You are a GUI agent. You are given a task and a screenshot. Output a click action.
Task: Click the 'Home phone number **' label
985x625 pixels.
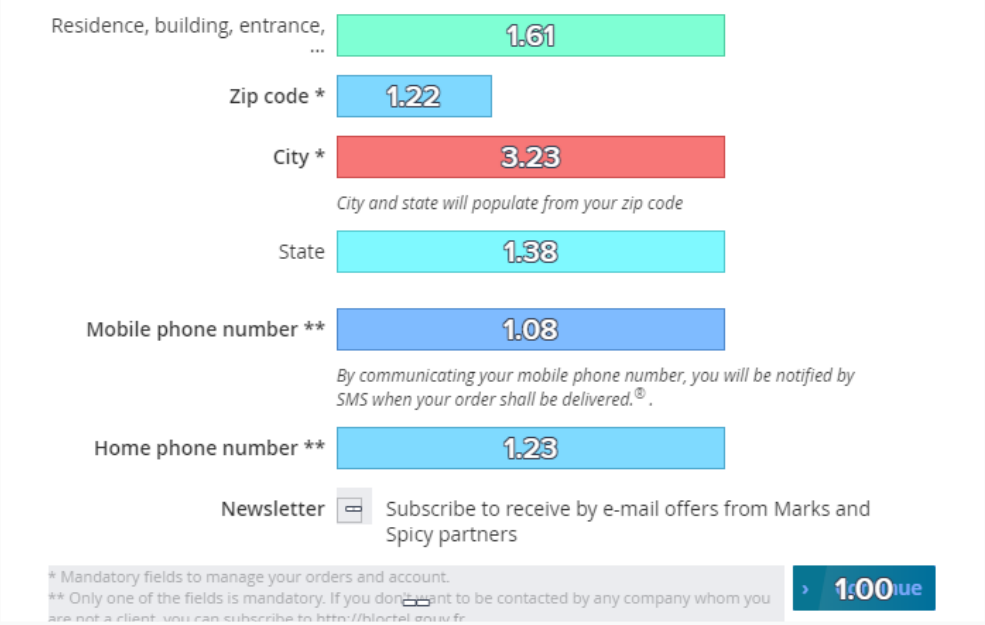pos(209,448)
